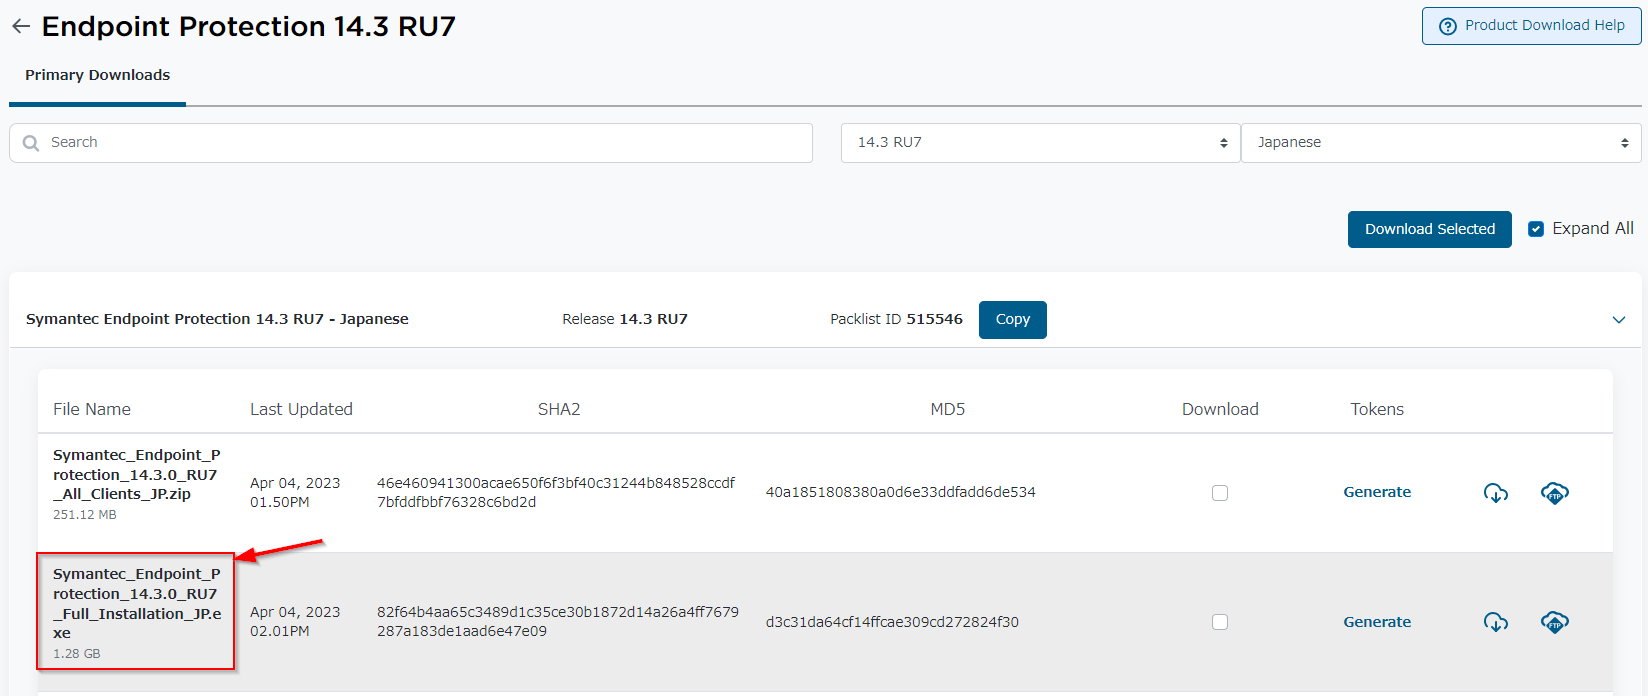Click the 1.28 GB file size
Screen dimensions: 1648x696
77,654
